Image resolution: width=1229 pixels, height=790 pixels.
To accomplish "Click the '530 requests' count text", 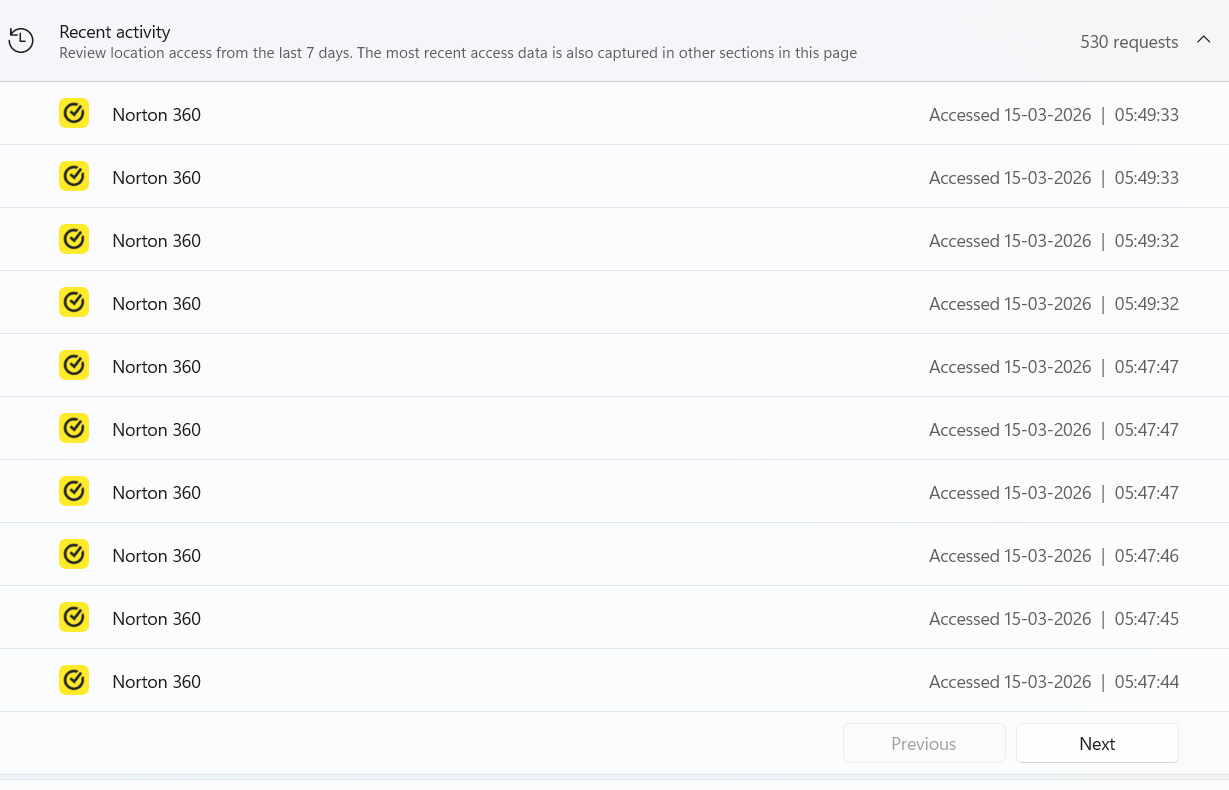I will (1129, 42).
